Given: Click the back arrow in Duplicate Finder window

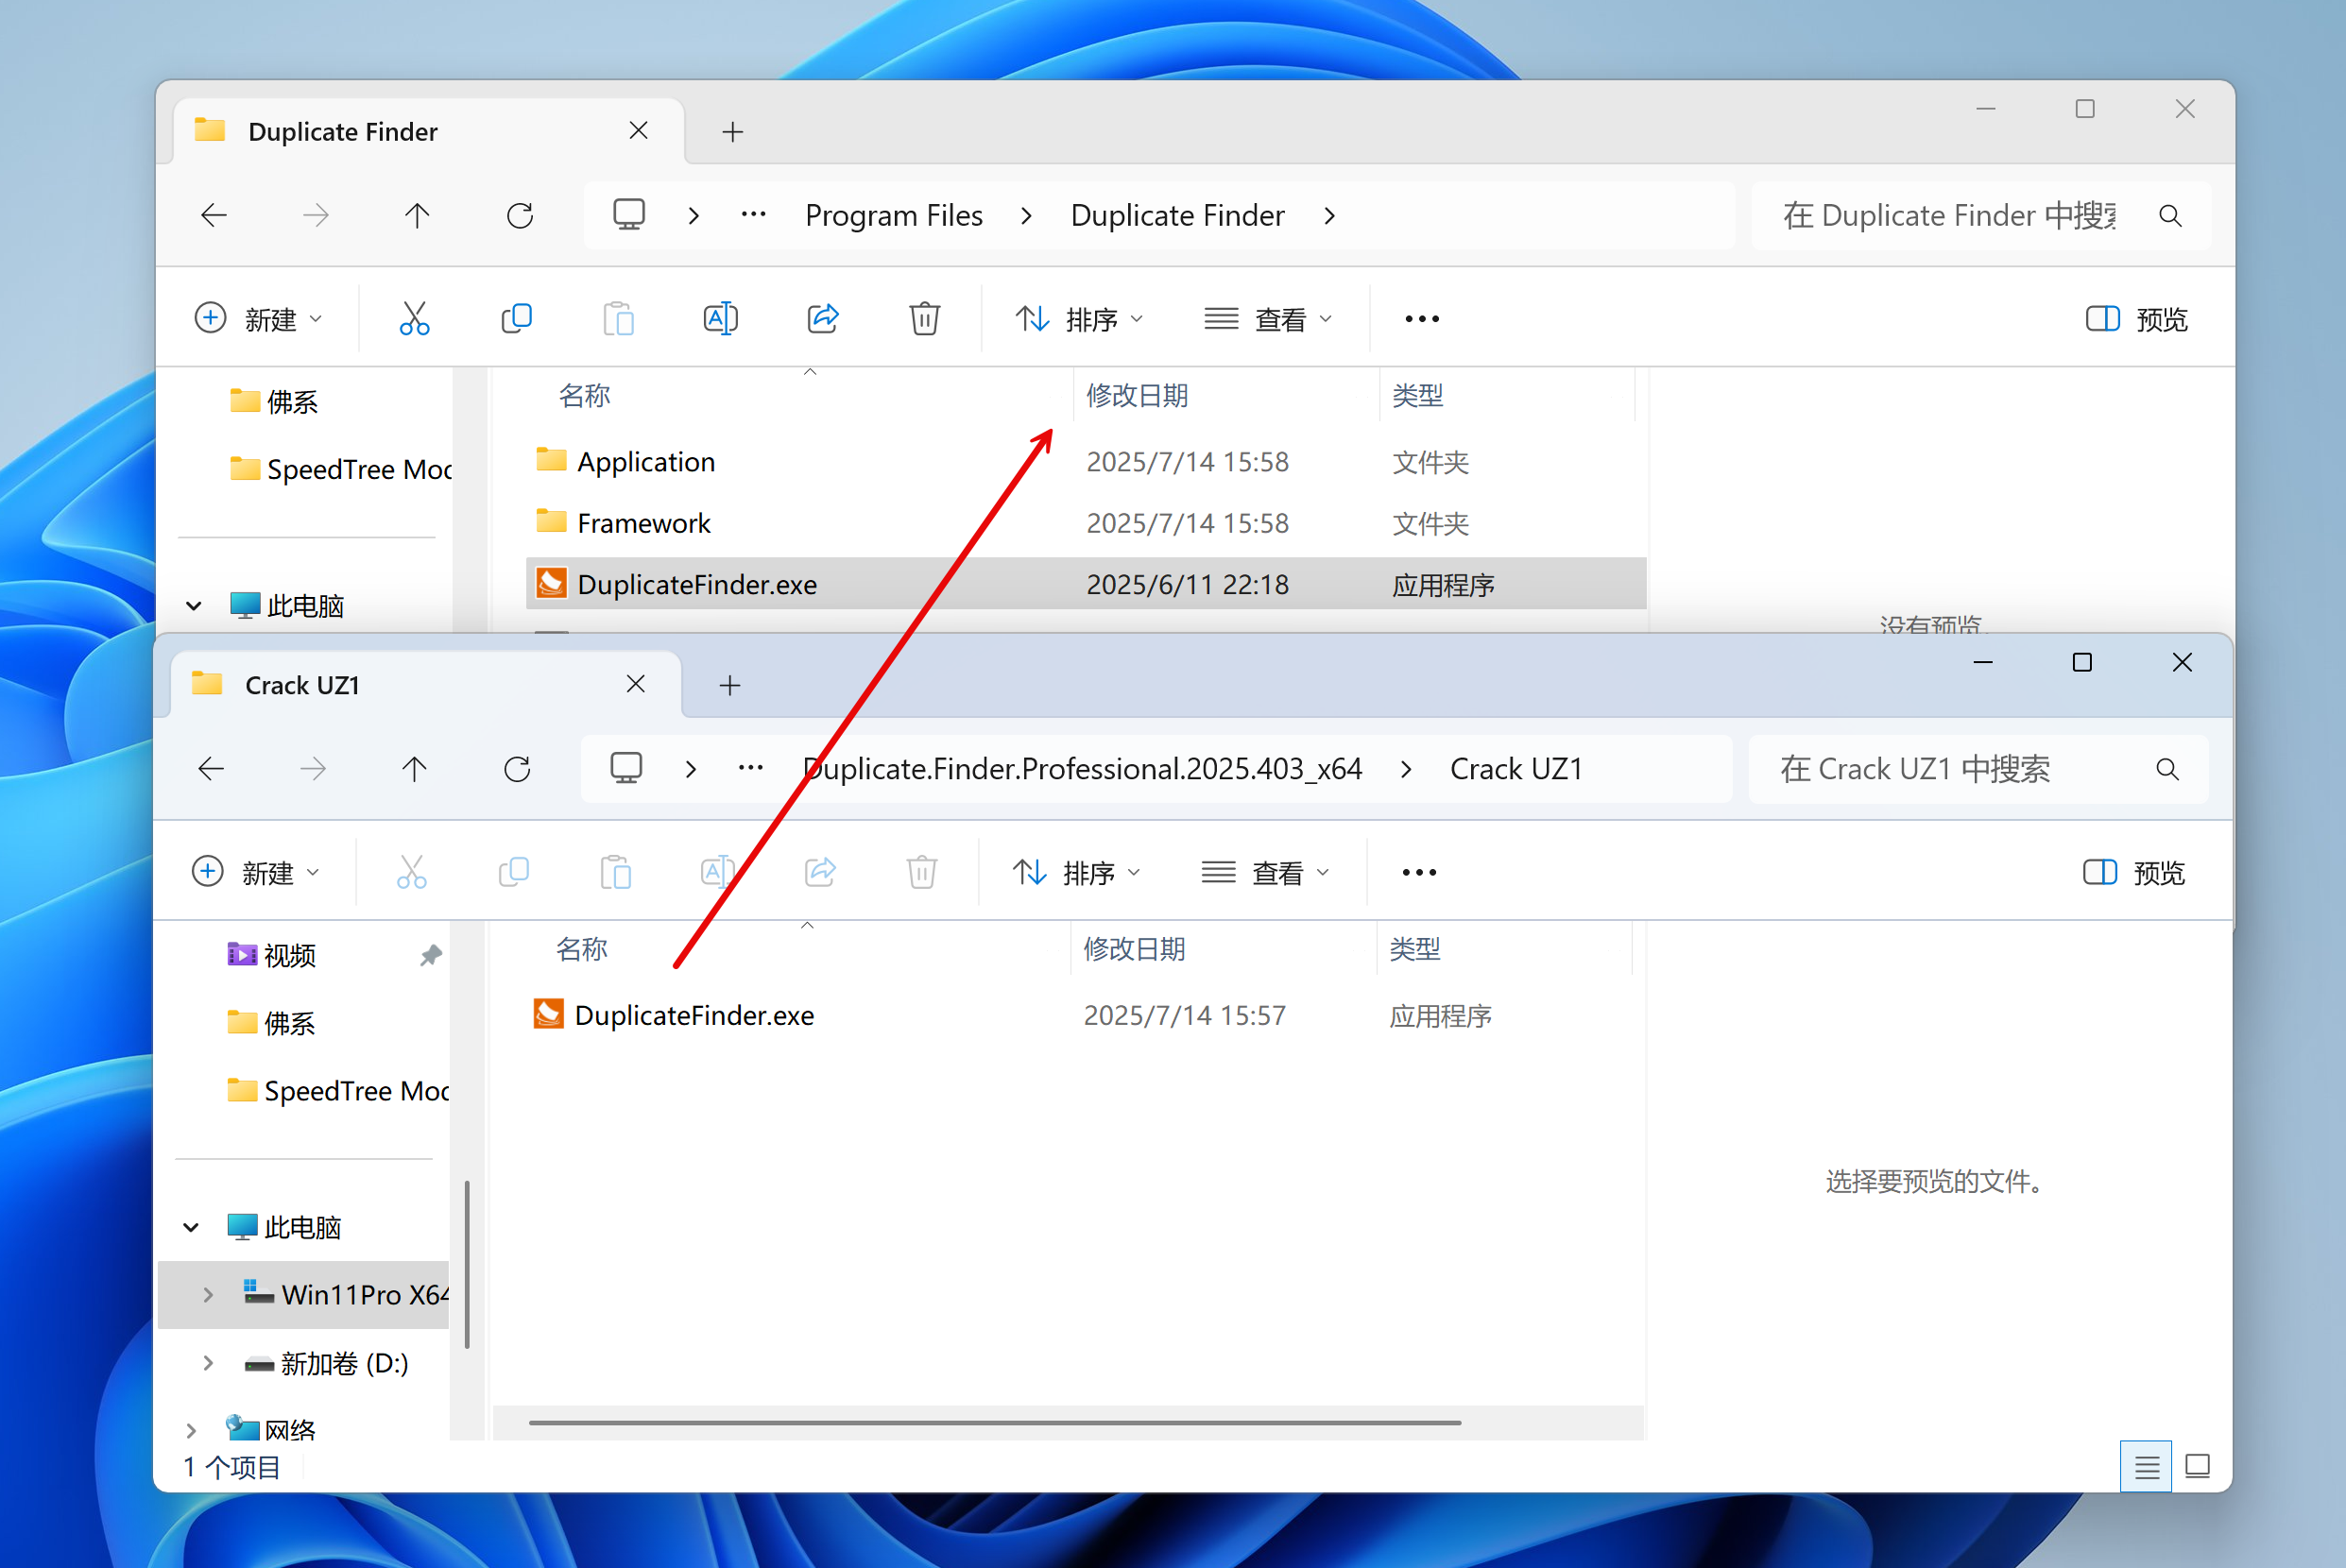Looking at the screenshot, I should coord(214,216).
